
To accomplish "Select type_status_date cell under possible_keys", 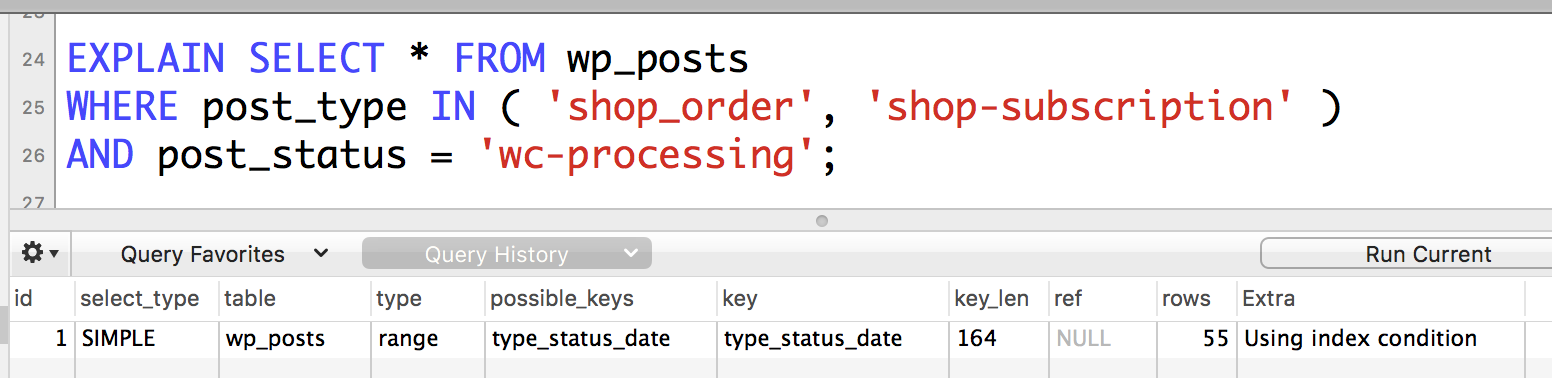I will [600, 339].
